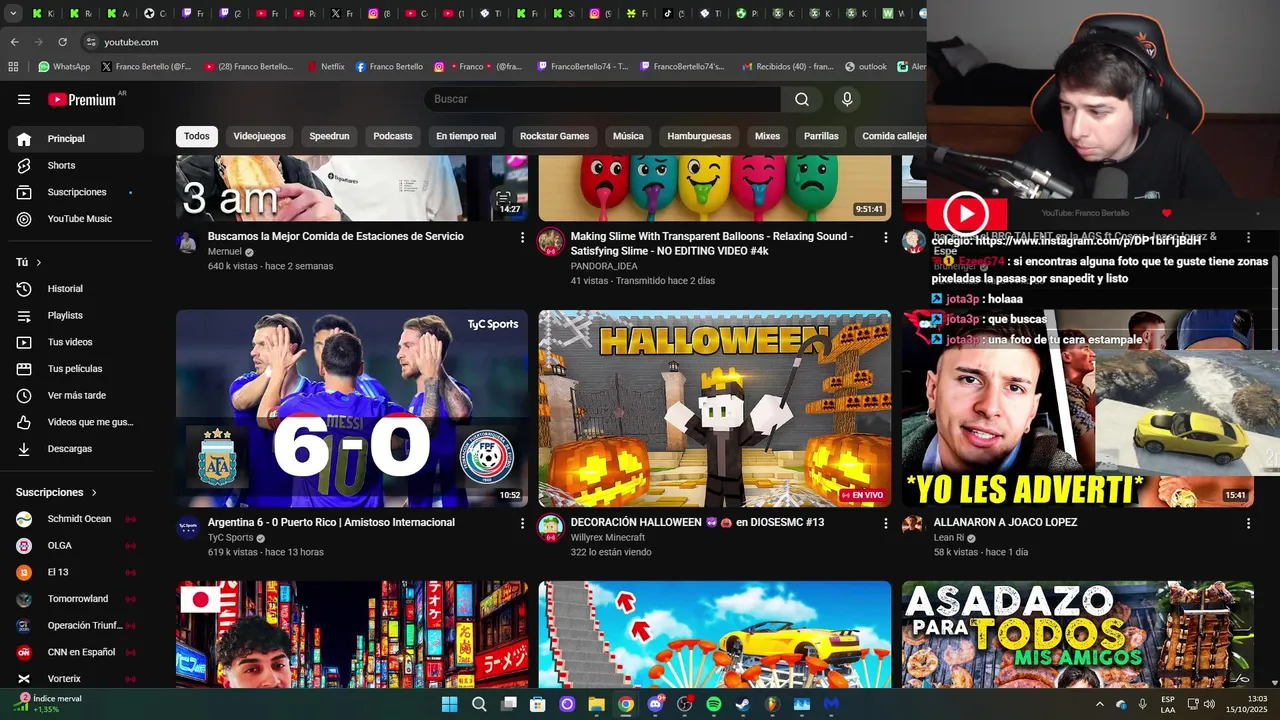Screen dimensions: 1280x720
Task: Open Suscripciones in the sidebar
Action: (76, 192)
